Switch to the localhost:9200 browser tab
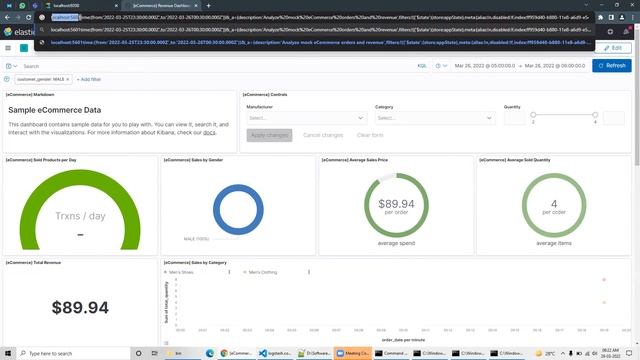The image size is (640, 360). click(82, 6)
